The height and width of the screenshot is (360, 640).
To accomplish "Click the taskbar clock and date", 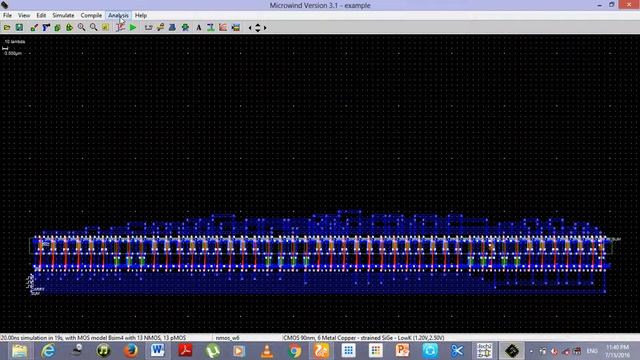I will (x=617, y=351).
